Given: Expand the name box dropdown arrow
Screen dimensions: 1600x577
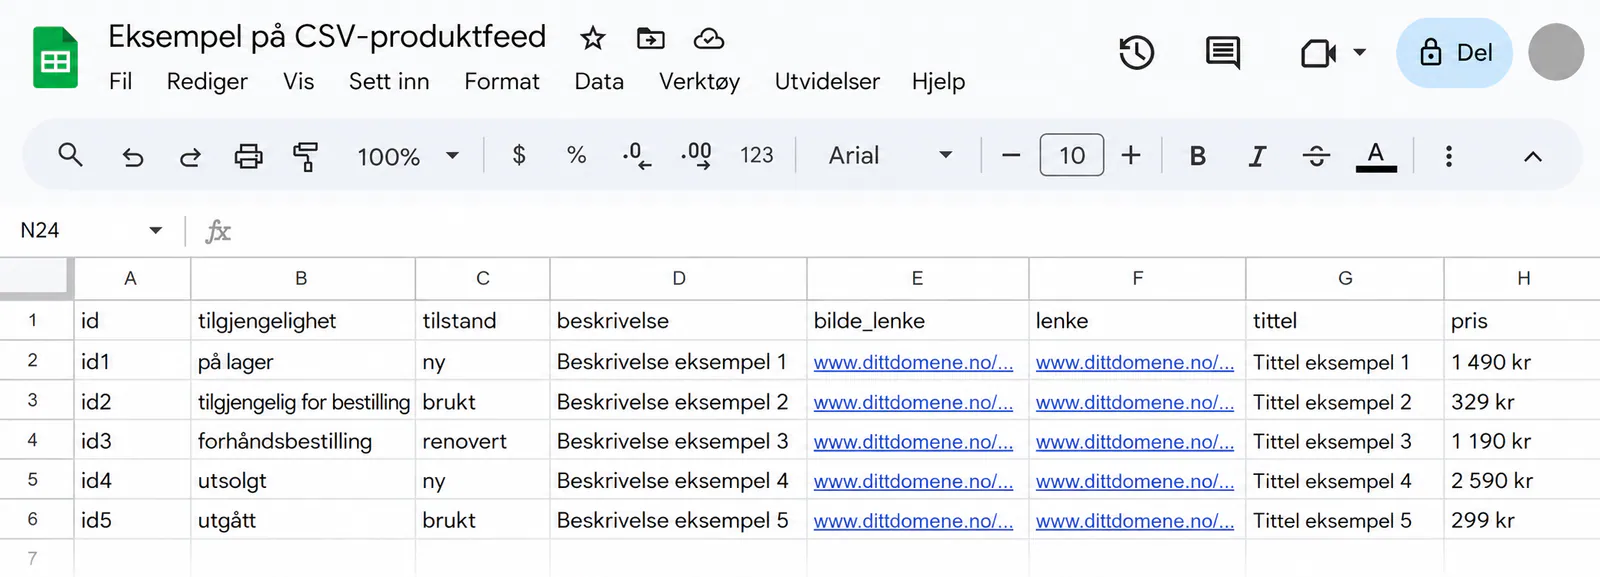Looking at the screenshot, I should [156, 231].
